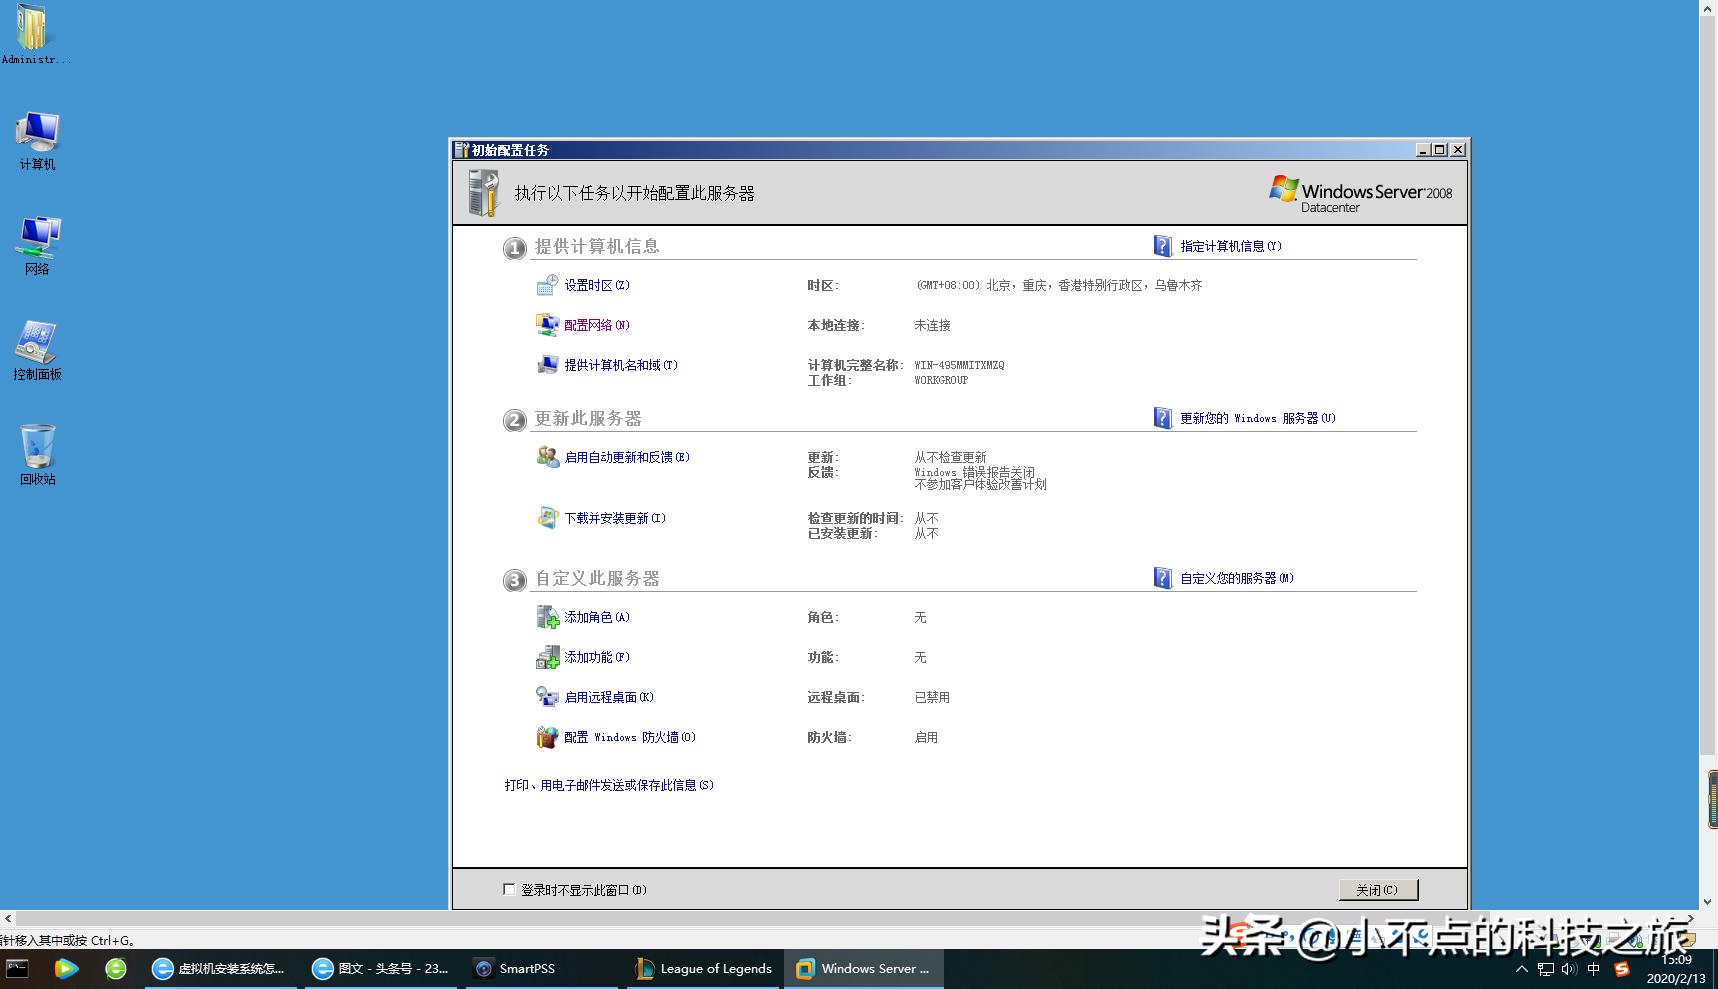Viewport: 1718px width, 989px height.
Task: Click the 关闭(C) button
Action: click(1378, 889)
